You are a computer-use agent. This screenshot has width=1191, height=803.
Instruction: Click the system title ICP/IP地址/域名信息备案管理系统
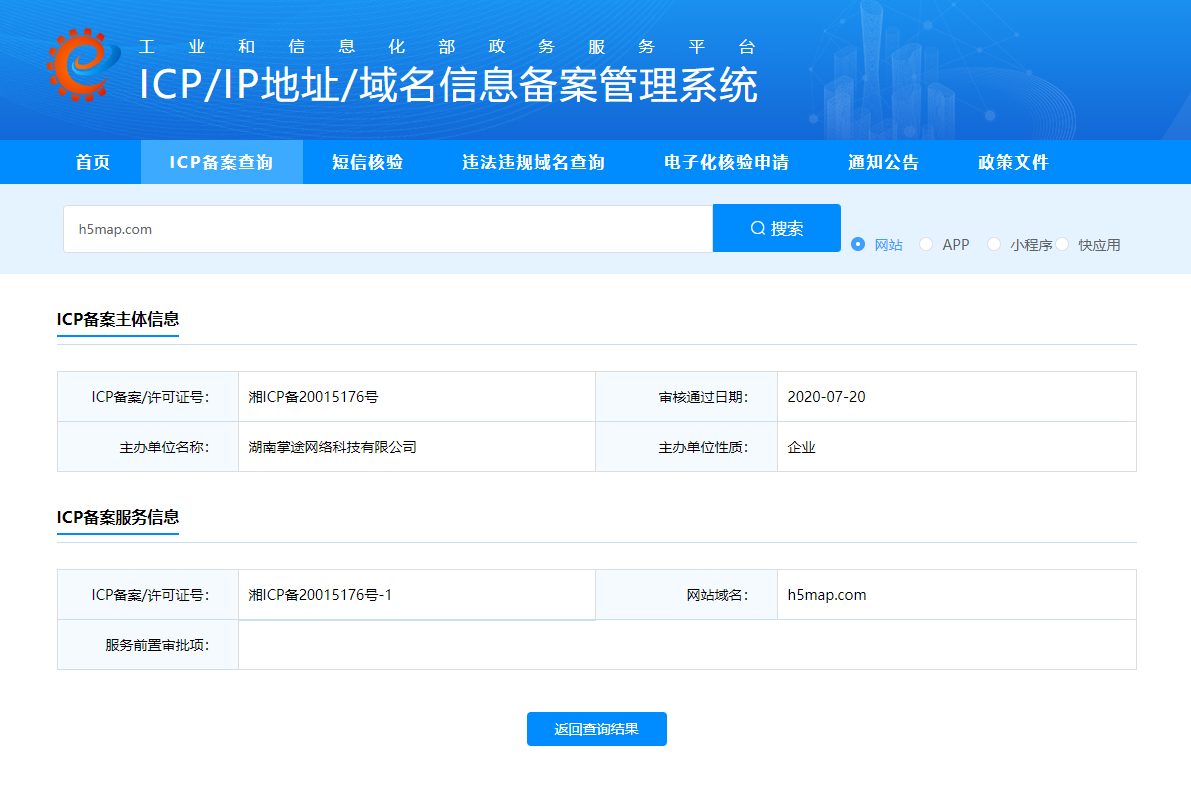click(x=448, y=84)
